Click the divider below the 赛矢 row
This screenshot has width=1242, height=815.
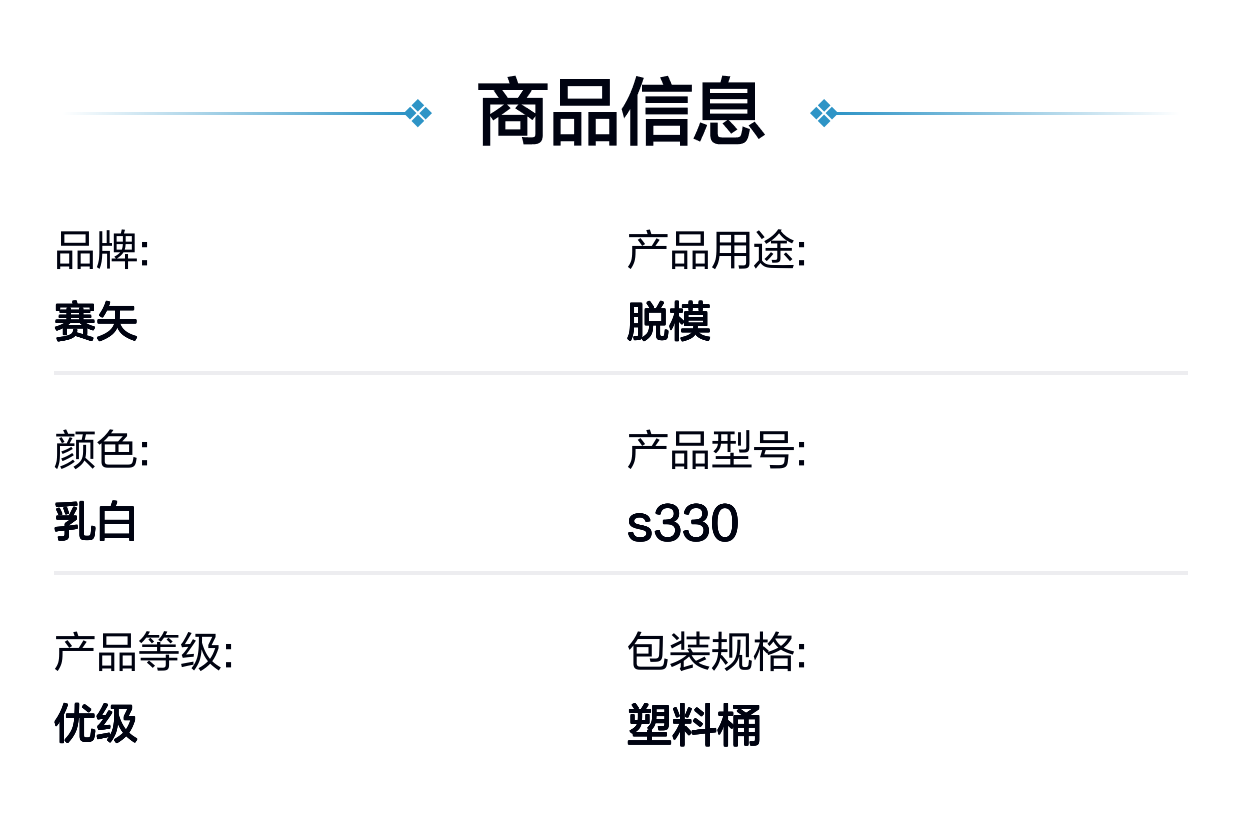pos(621,373)
